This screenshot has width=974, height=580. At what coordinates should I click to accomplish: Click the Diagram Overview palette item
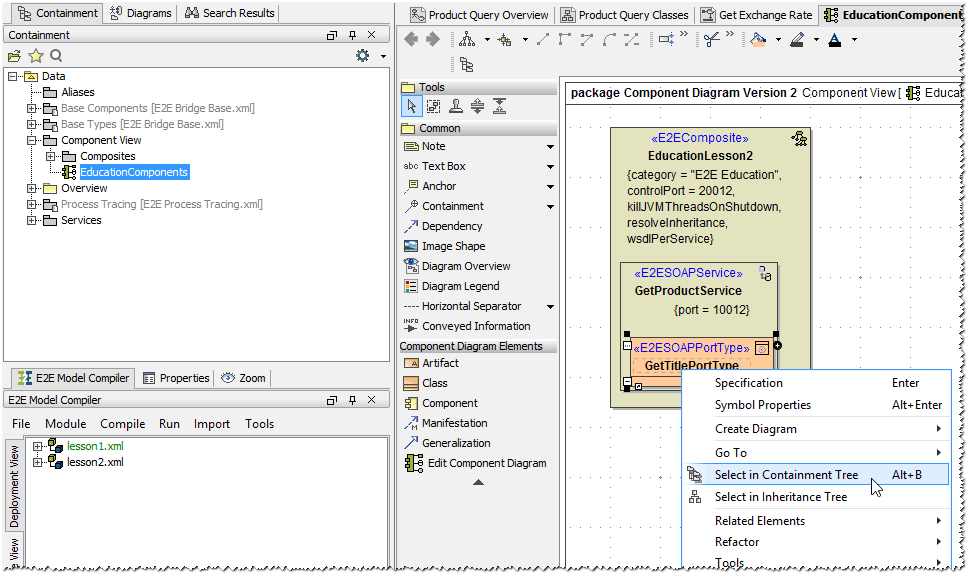point(465,266)
